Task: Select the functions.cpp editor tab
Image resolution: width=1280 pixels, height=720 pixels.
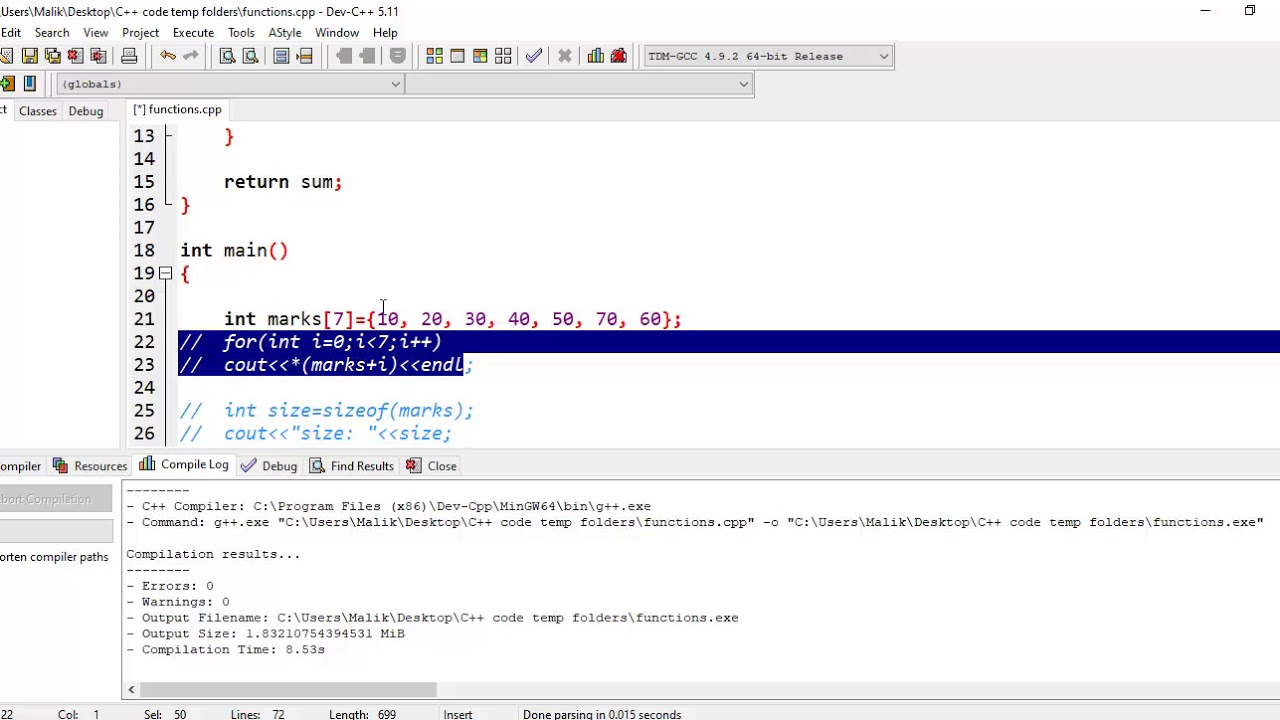Action: 178,110
